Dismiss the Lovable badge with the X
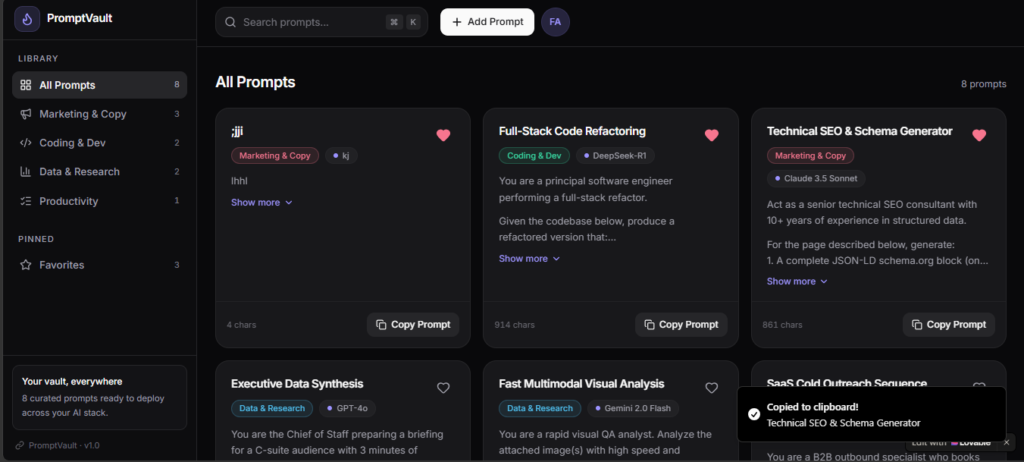 pos(1006,442)
